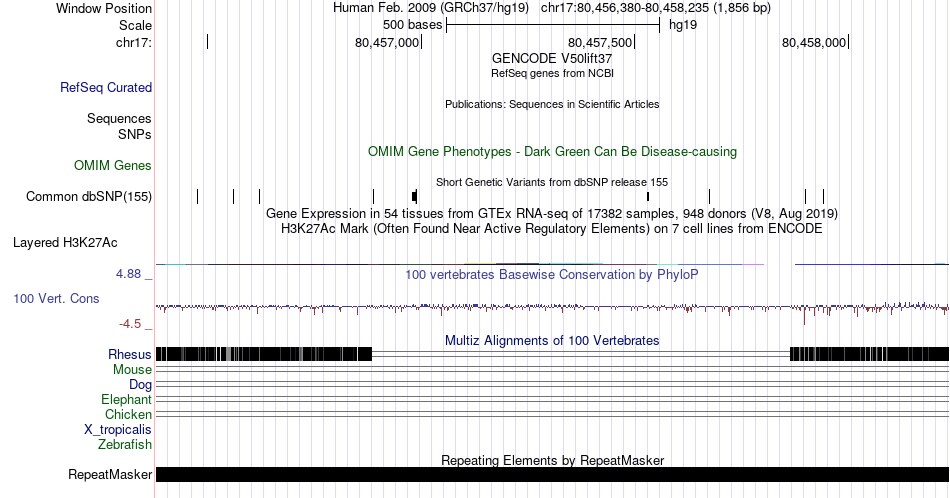Click the PhyloP minimum value -4.5
The width and height of the screenshot is (950, 498).
[130, 324]
